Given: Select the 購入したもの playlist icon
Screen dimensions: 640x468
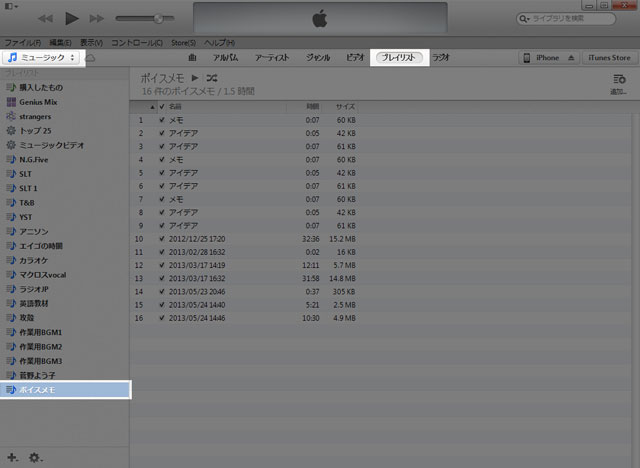Looking at the screenshot, I should click(11, 87).
